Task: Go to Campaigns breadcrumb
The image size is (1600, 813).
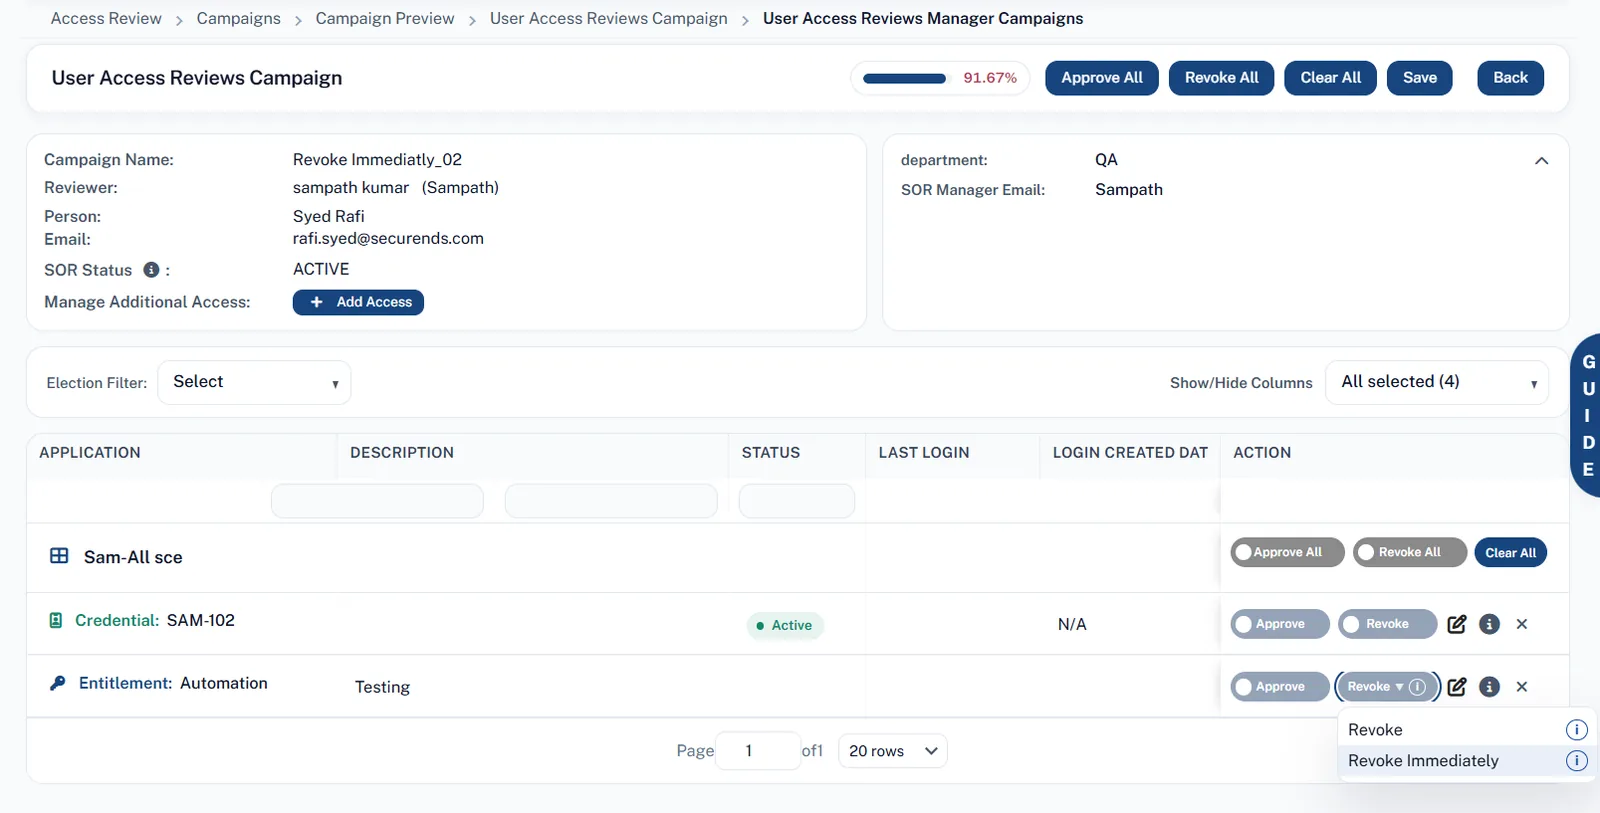Action: pyautogui.click(x=238, y=19)
